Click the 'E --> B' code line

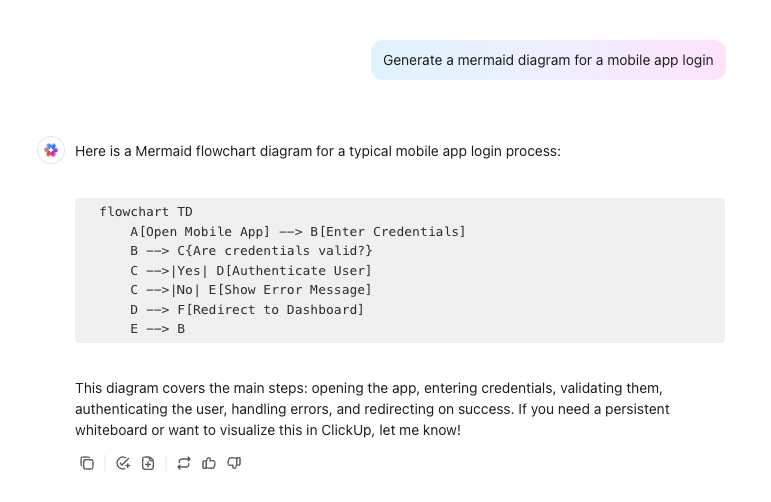(x=157, y=329)
